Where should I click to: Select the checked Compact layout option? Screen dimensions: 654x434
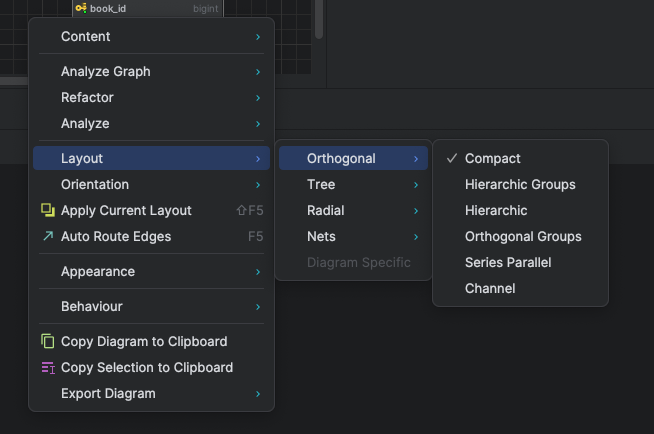coord(492,158)
